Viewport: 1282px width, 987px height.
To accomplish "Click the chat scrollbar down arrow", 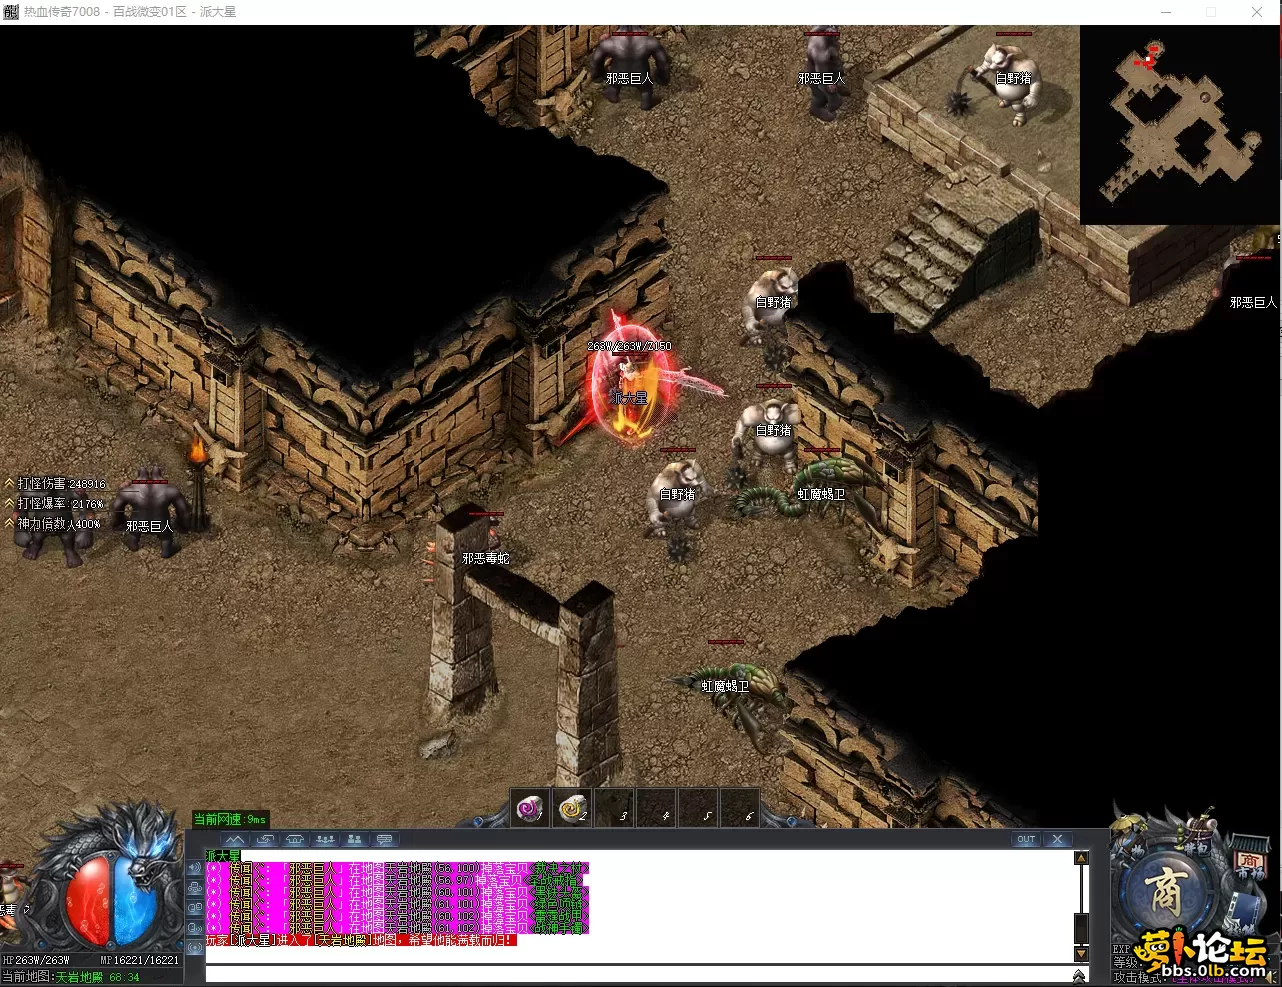I will [1081, 954].
